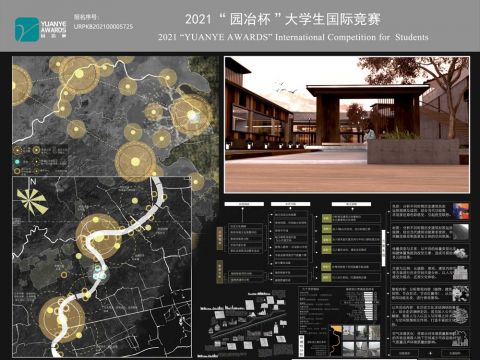Image resolution: width=480 pixels, height=360 pixels.
Task: Click the top green strategy tag in flowchart
Action: tap(326, 218)
